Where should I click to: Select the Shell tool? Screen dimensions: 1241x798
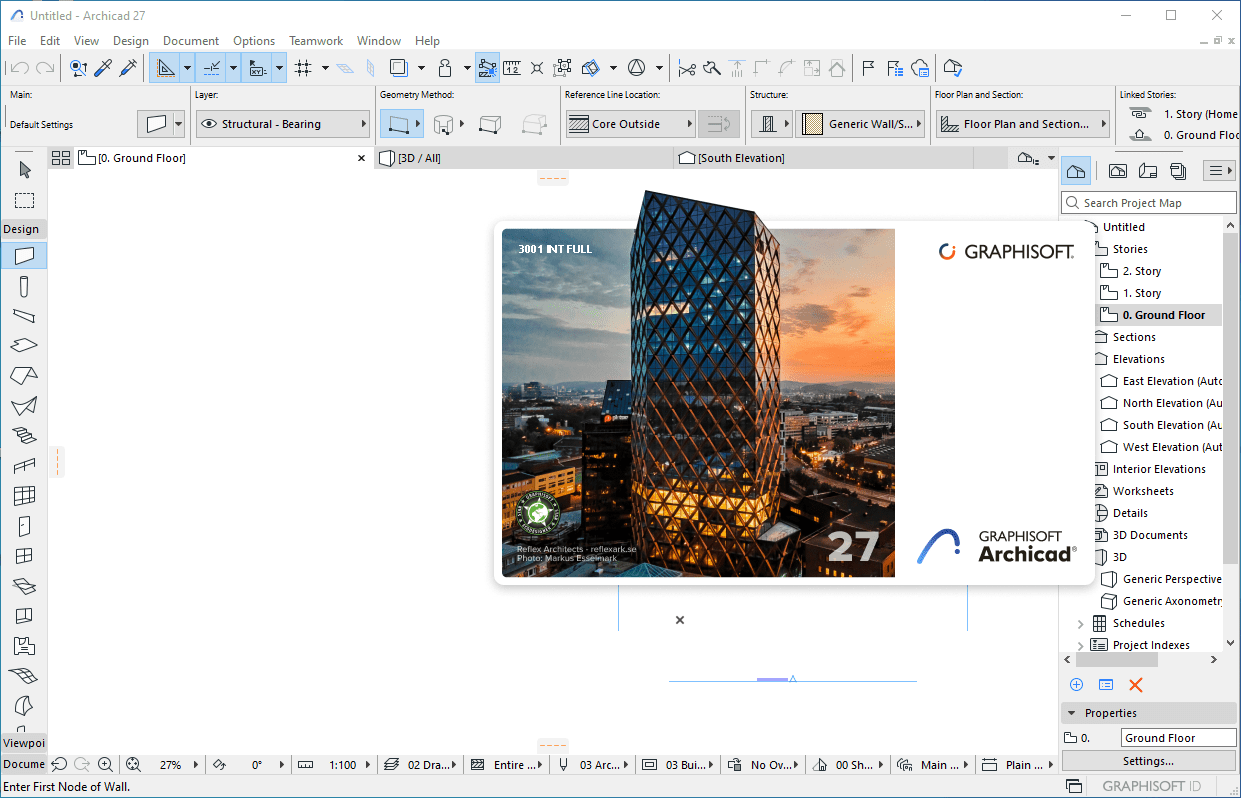point(25,406)
